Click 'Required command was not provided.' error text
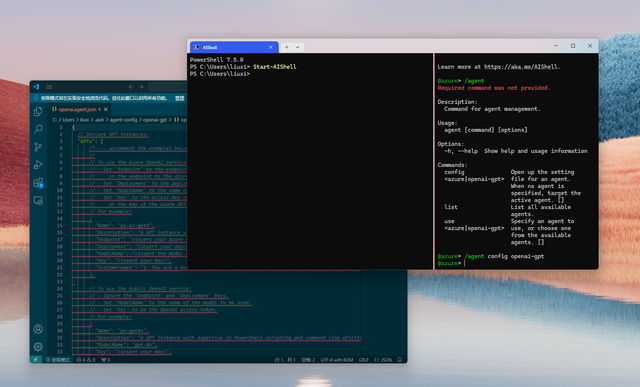Image resolution: width=640 pixels, height=387 pixels. coord(494,88)
